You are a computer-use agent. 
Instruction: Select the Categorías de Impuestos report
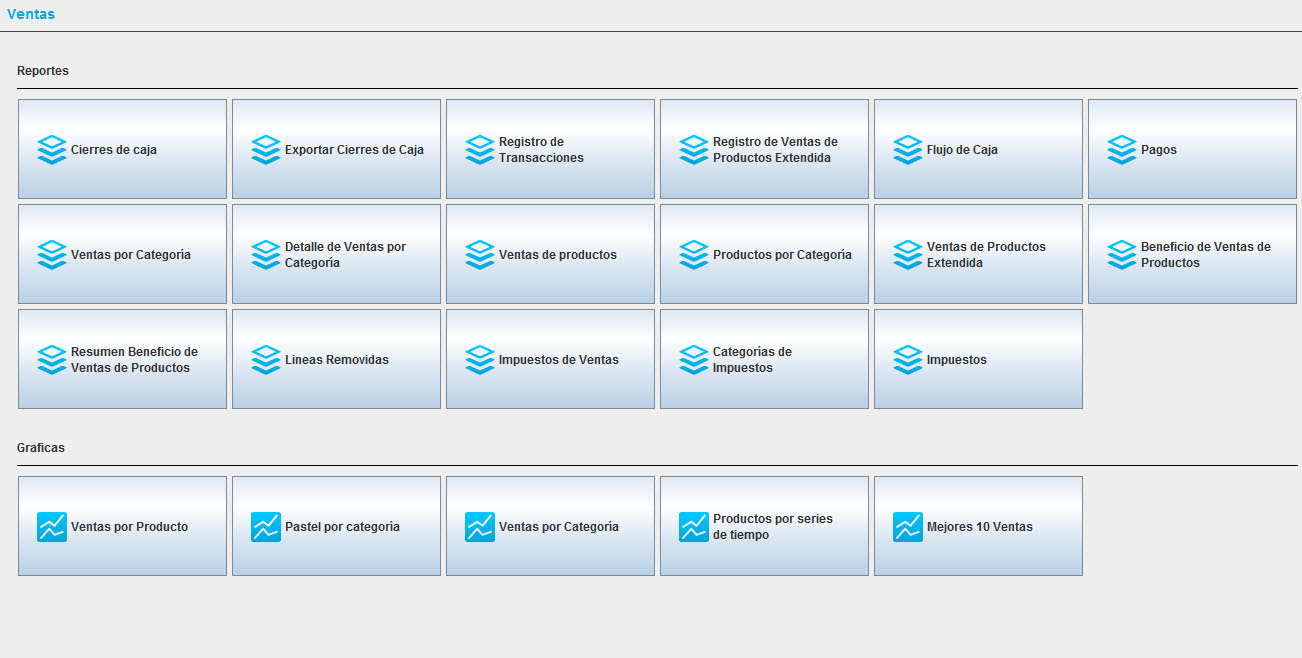[x=764, y=359]
